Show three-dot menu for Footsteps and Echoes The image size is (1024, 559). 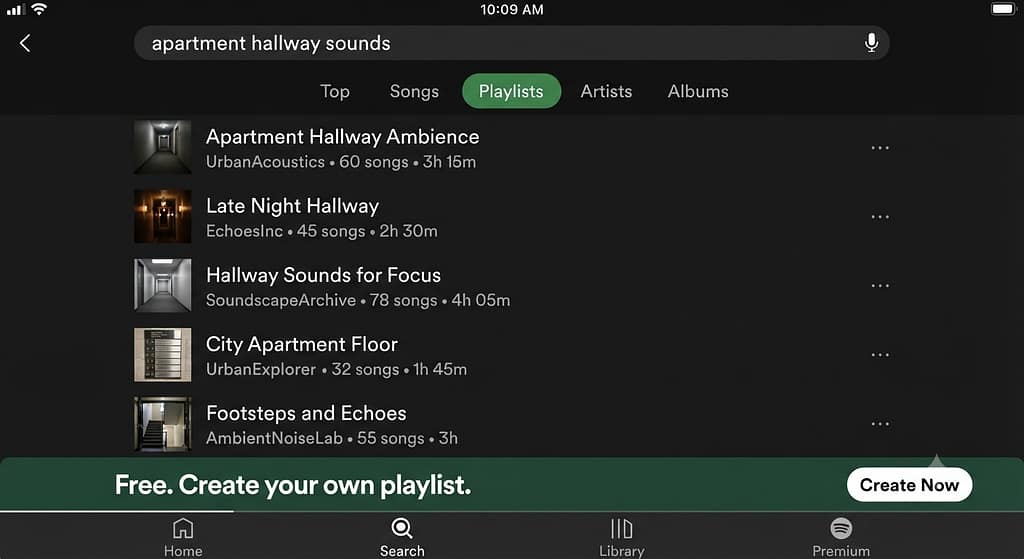click(880, 424)
